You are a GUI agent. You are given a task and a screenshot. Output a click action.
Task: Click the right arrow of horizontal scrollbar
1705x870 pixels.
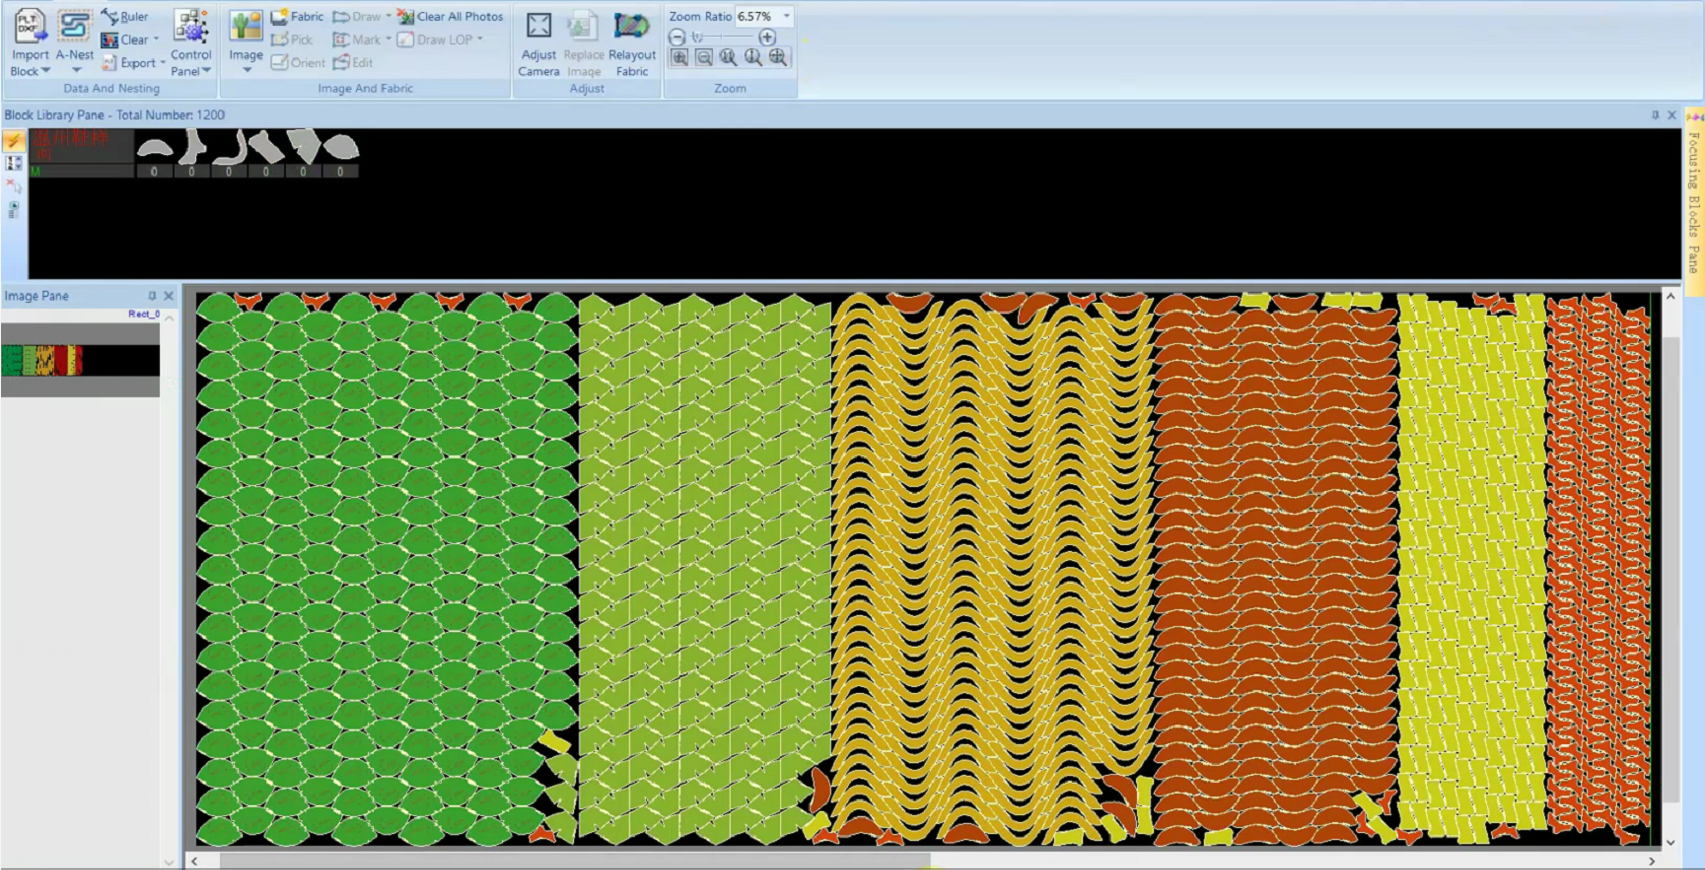(x=1651, y=860)
